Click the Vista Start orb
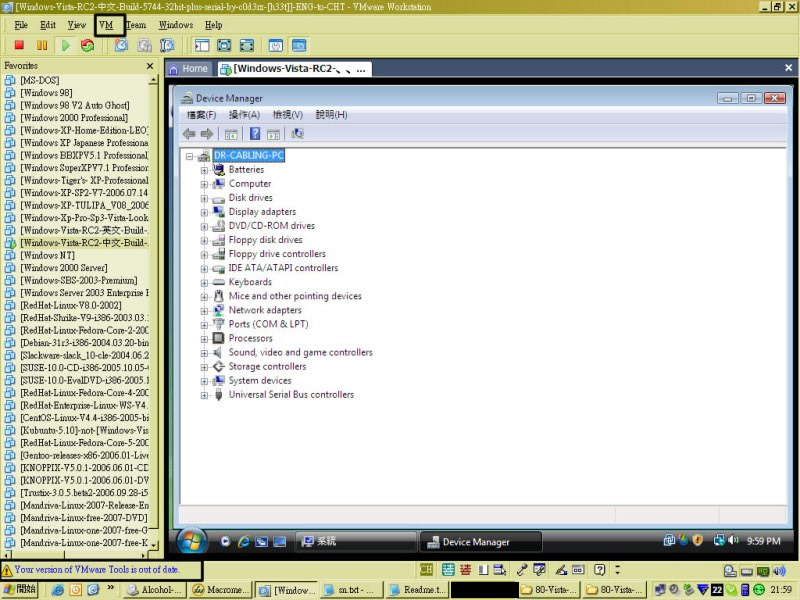The image size is (800, 600). click(x=192, y=541)
